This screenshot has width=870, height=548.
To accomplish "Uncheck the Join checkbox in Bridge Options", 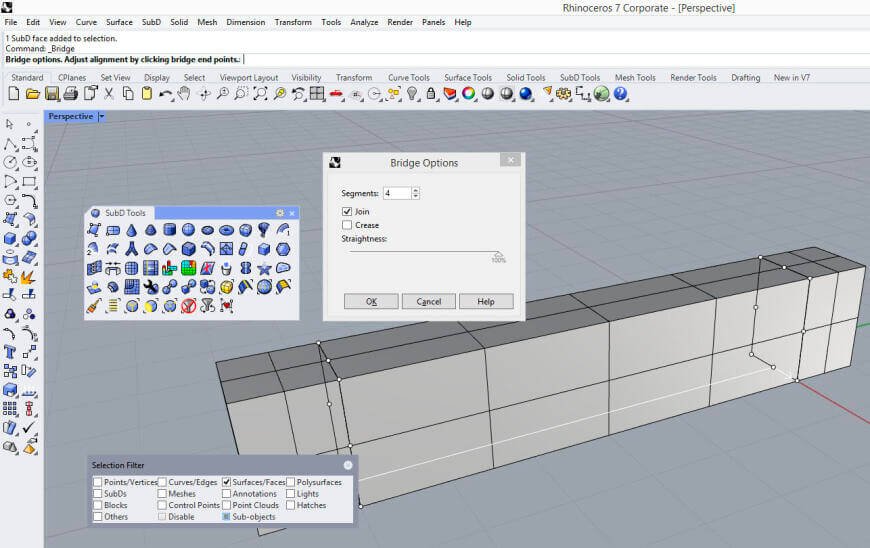I will pyautogui.click(x=347, y=211).
